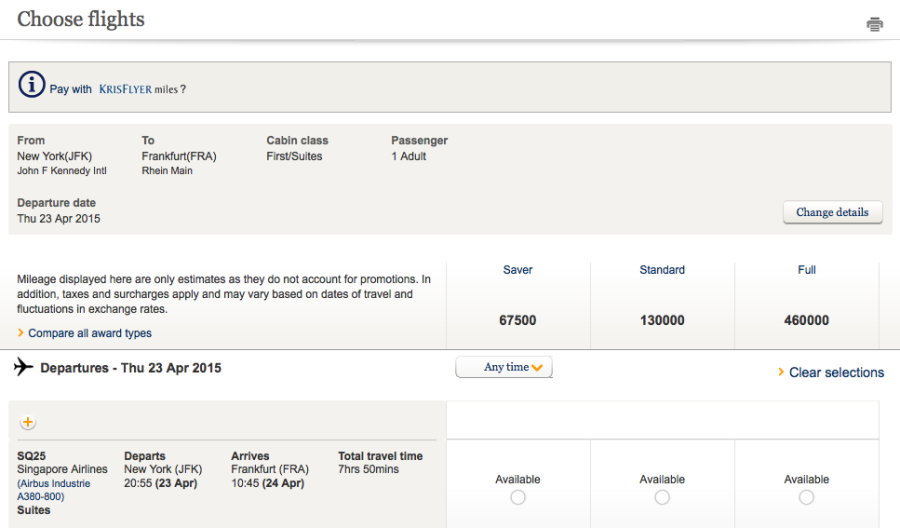Screen dimensions: 900x528
Task: Pick the Full award radio button
Action: click(x=806, y=497)
